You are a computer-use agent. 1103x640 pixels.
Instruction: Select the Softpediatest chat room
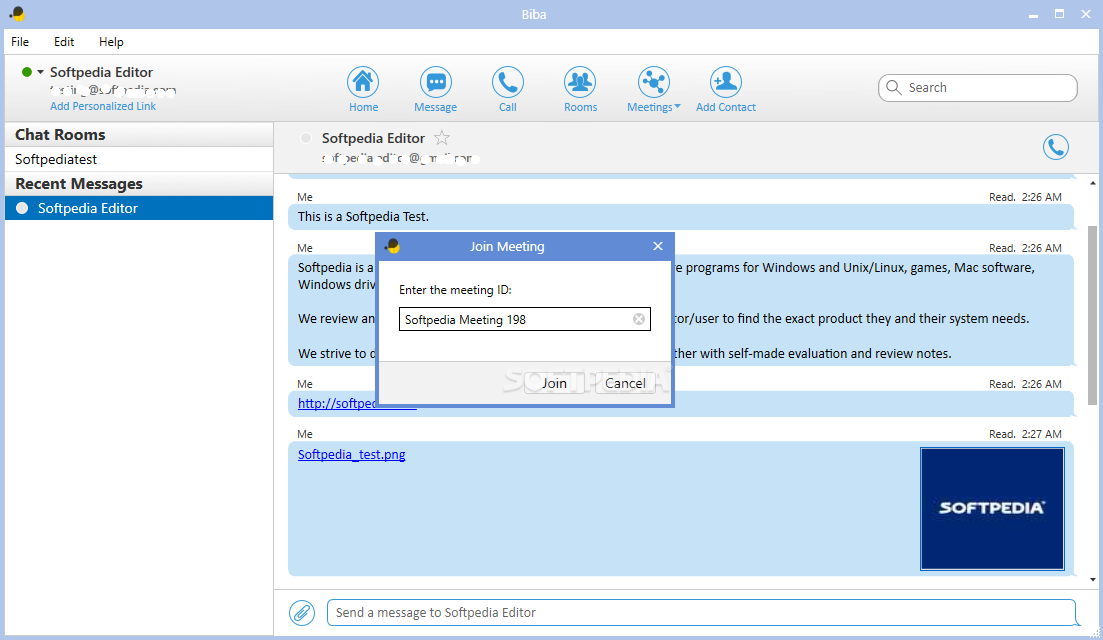(139, 159)
